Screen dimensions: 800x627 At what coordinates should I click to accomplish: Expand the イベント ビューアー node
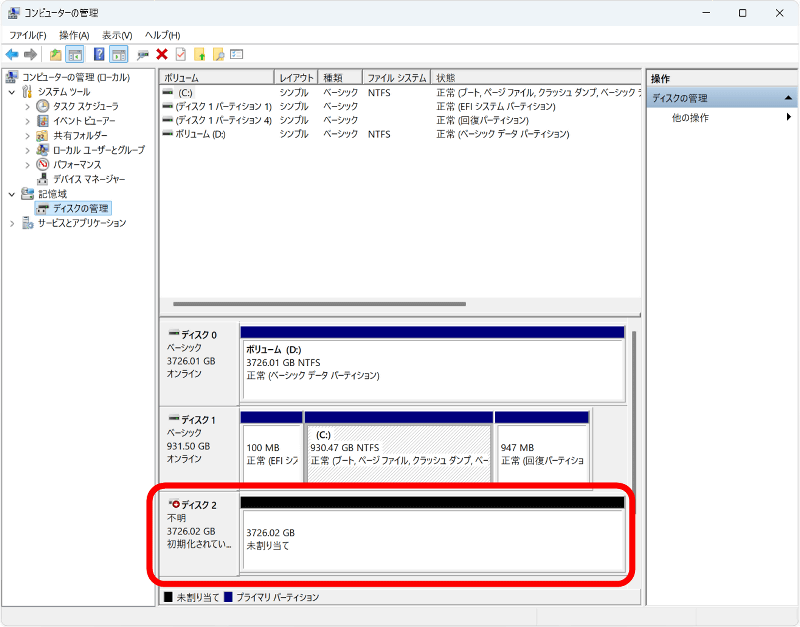point(28,121)
